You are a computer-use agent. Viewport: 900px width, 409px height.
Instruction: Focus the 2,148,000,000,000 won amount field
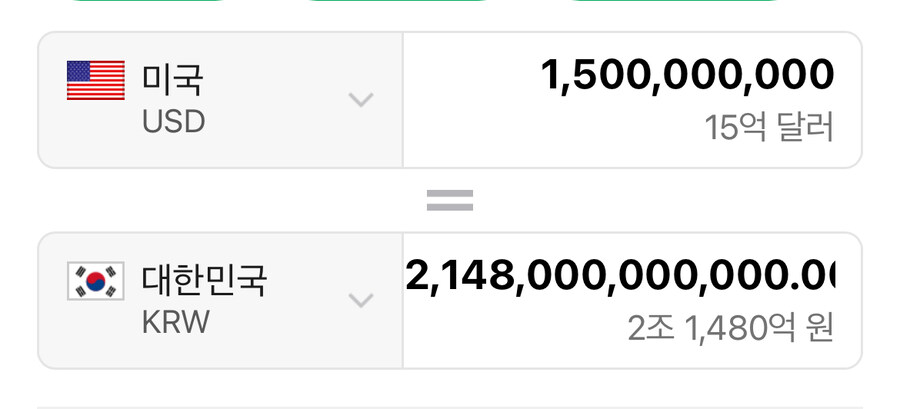tap(620, 276)
